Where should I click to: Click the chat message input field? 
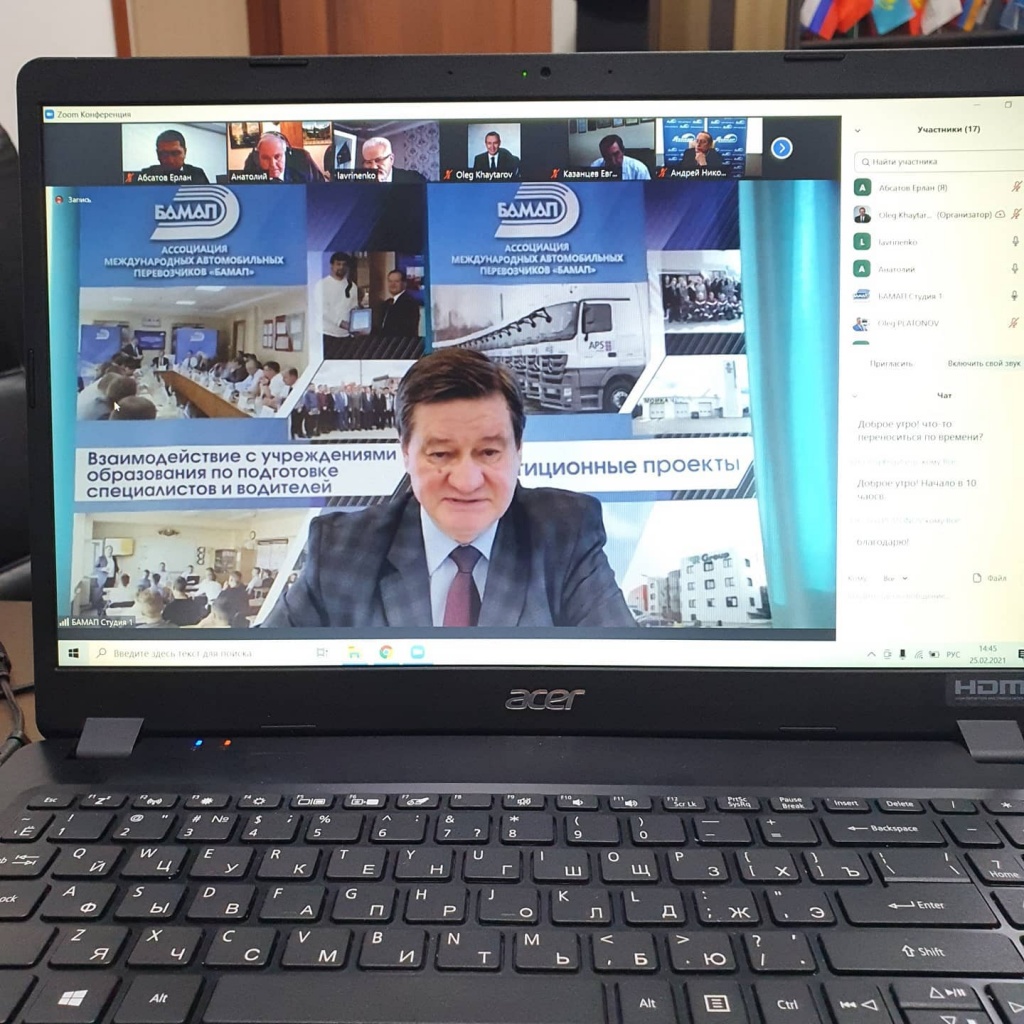[934, 596]
